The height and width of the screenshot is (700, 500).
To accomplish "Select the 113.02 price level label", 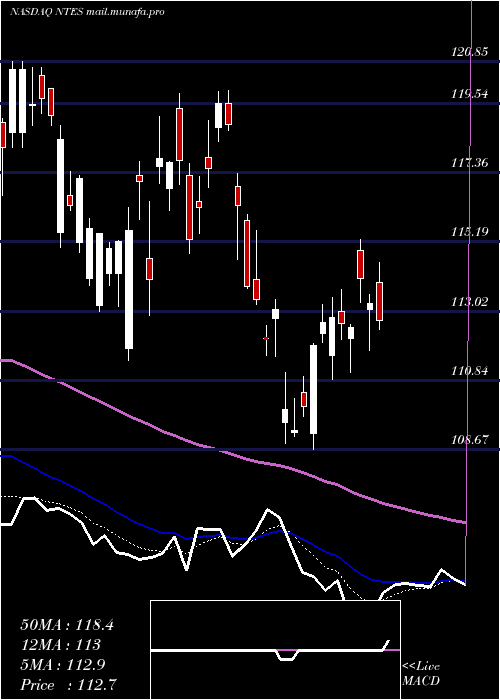I will (470, 302).
